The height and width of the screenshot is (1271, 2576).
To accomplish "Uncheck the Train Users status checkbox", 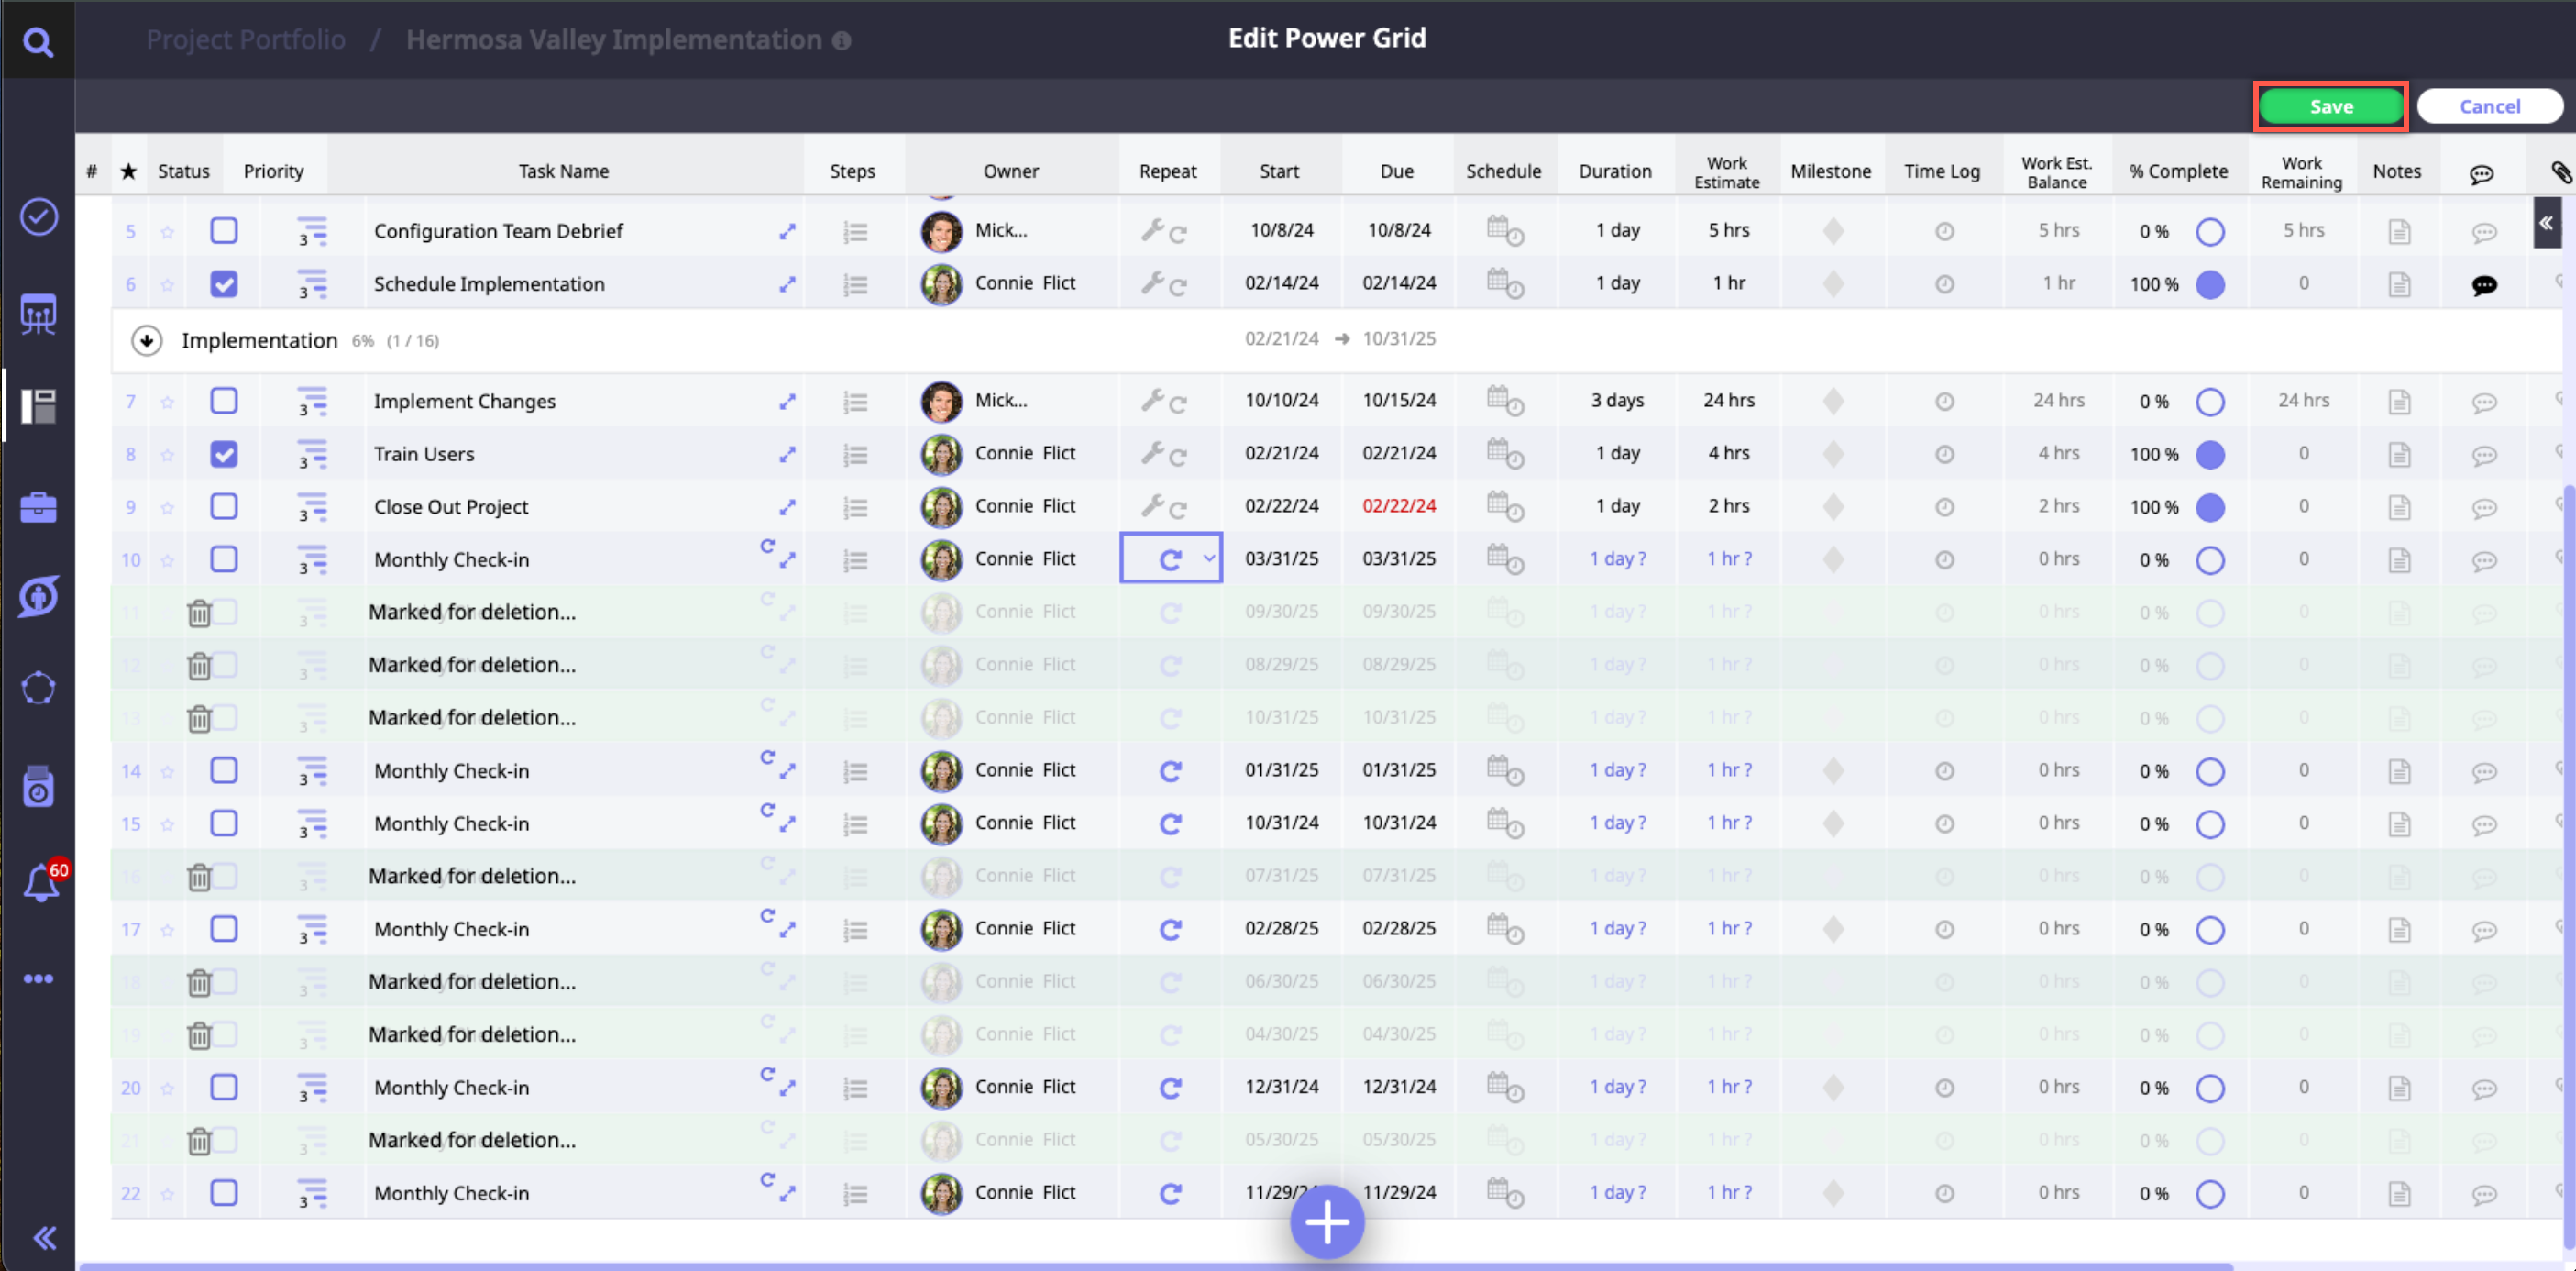I will 224,454.
